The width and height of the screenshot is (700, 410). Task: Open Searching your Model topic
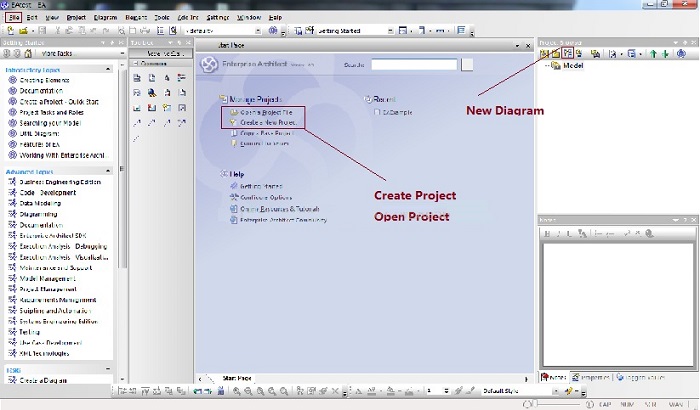pos(50,123)
